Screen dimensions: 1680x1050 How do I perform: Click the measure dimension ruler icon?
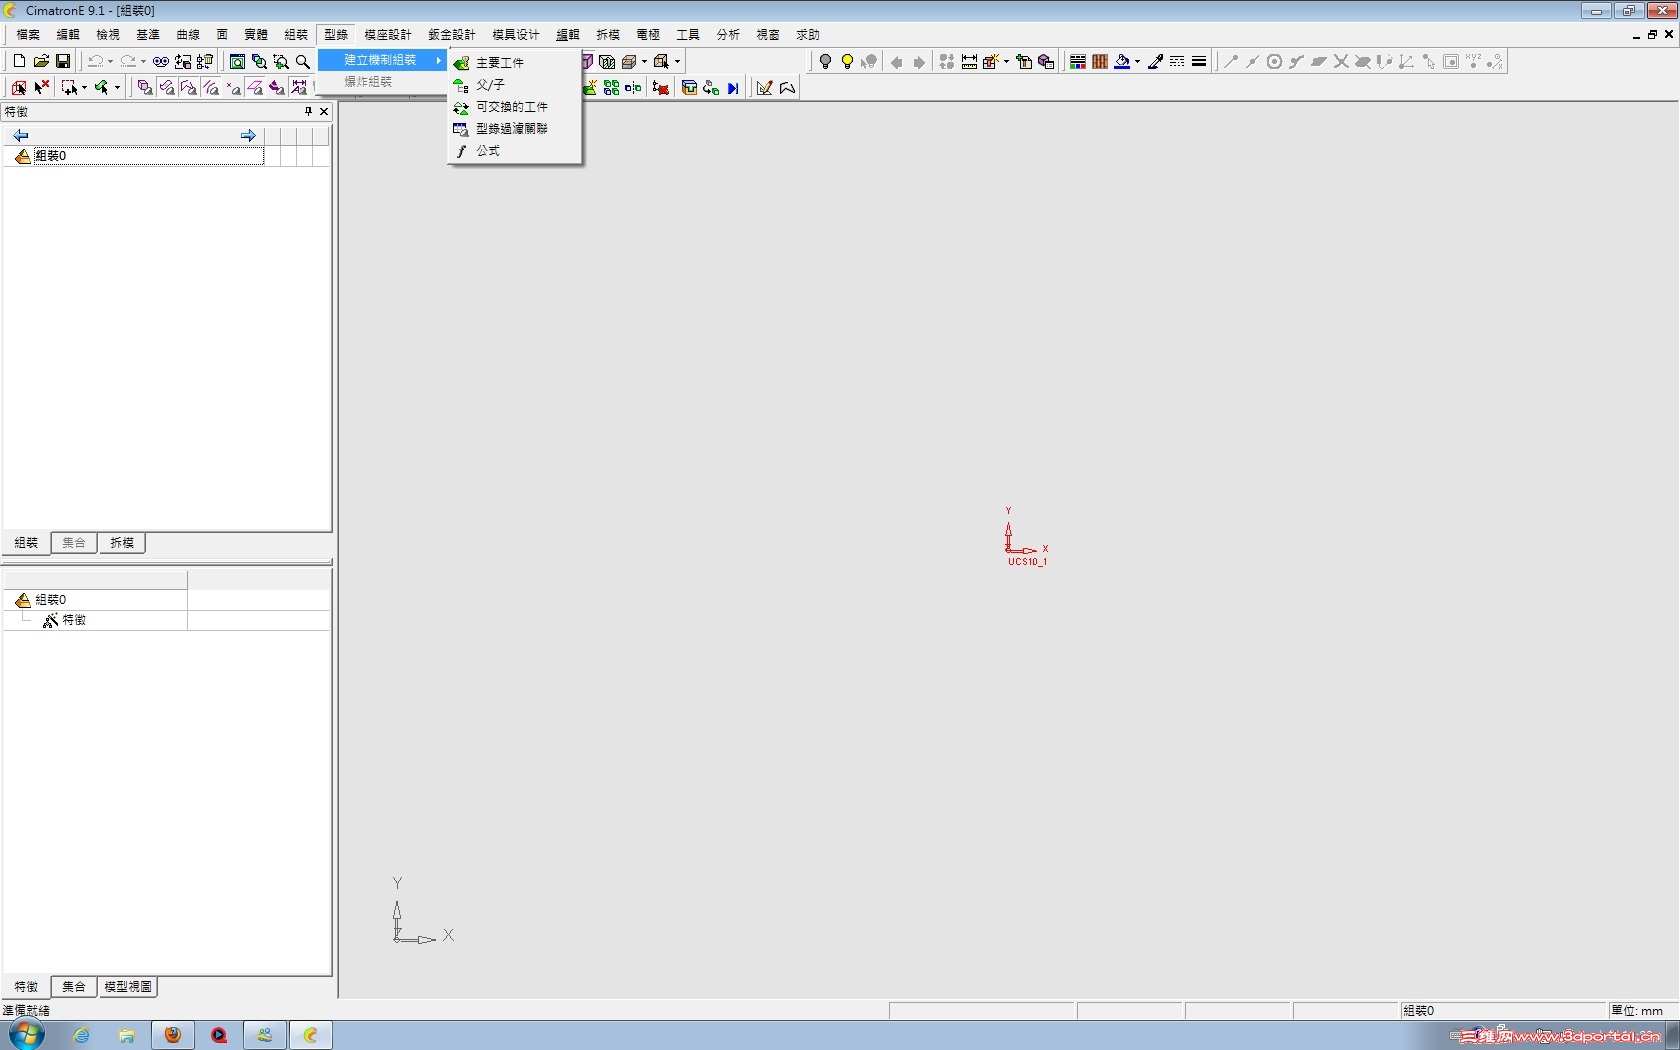point(969,61)
